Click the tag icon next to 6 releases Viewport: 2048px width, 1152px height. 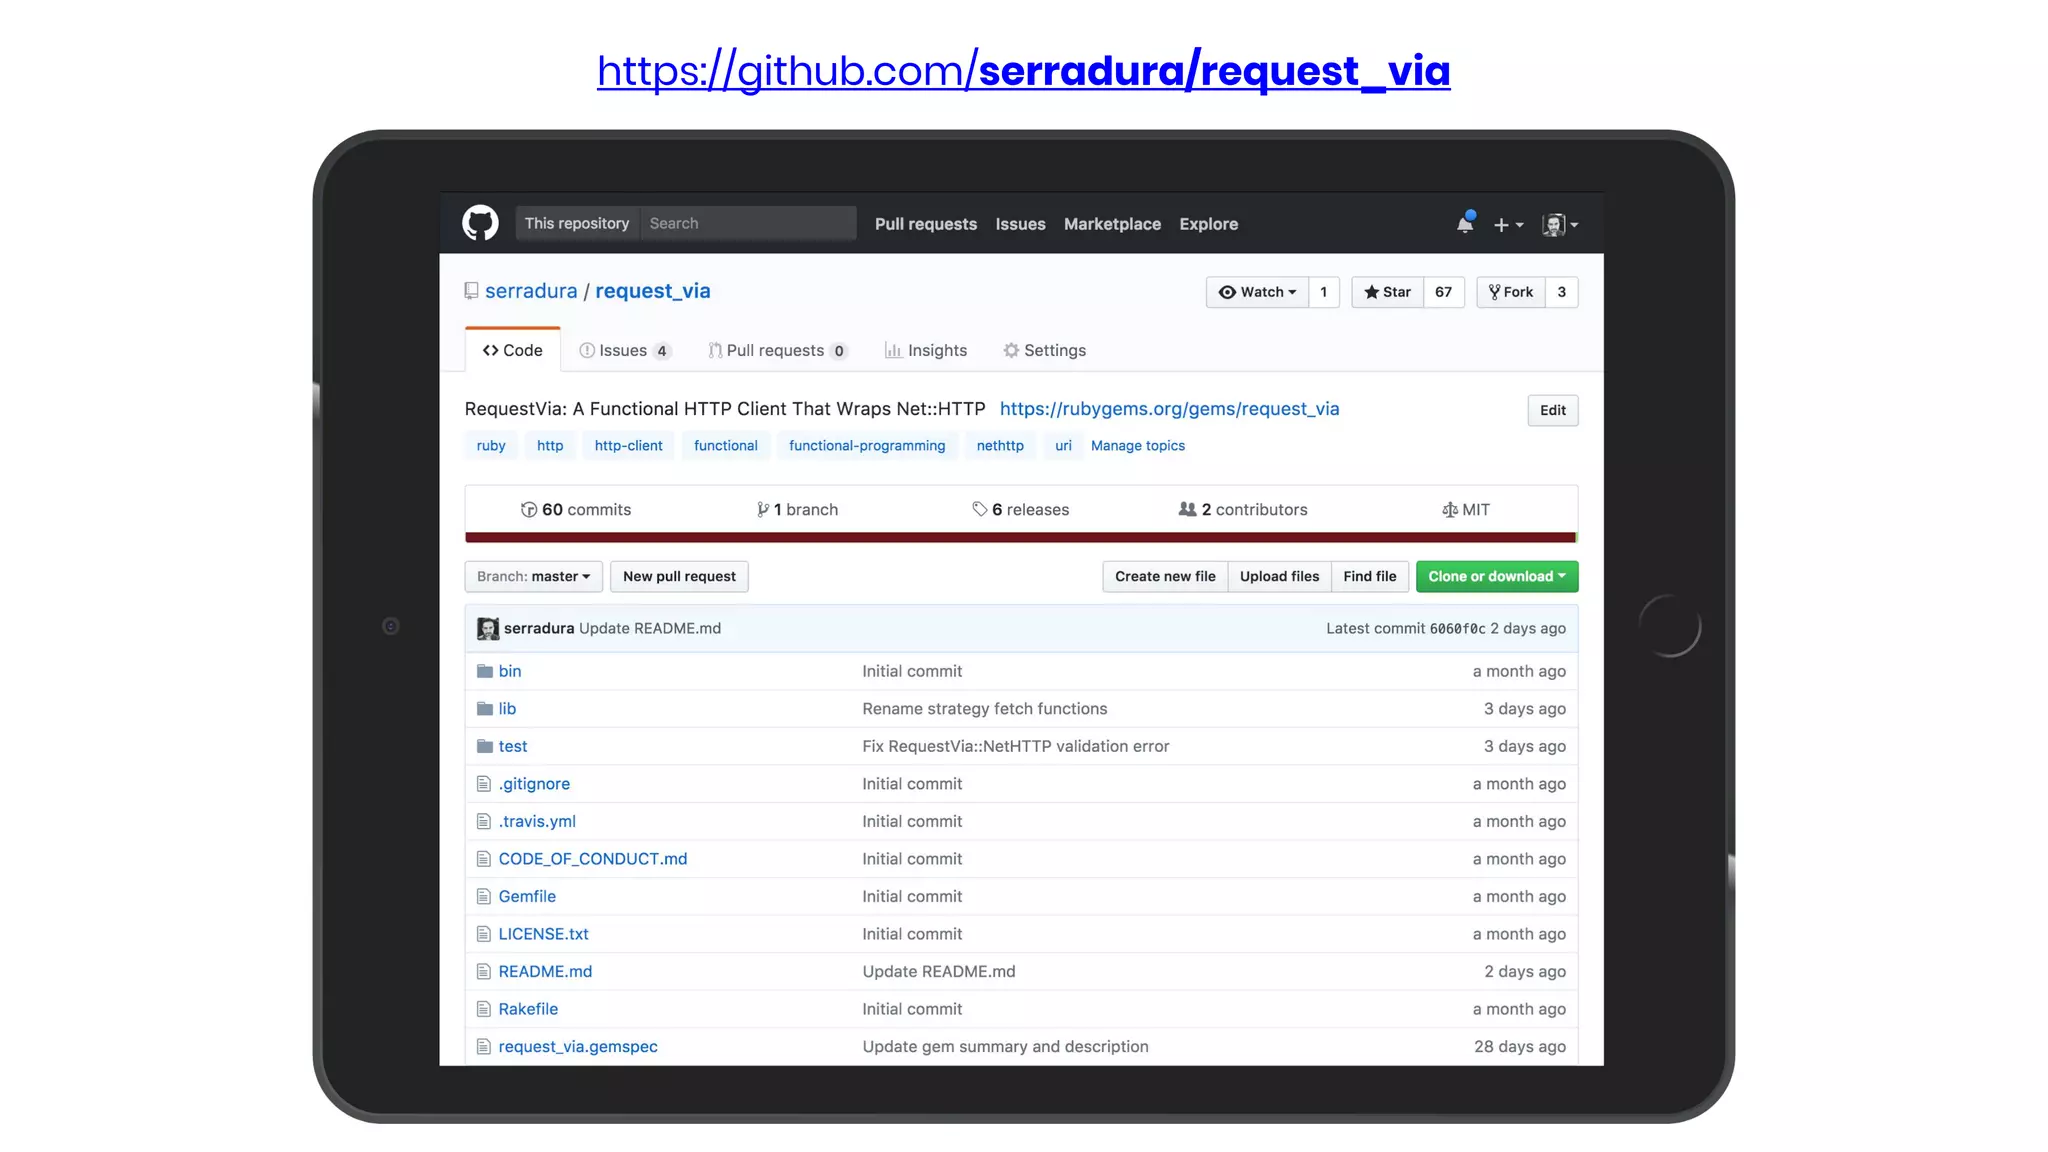click(980, 509)
